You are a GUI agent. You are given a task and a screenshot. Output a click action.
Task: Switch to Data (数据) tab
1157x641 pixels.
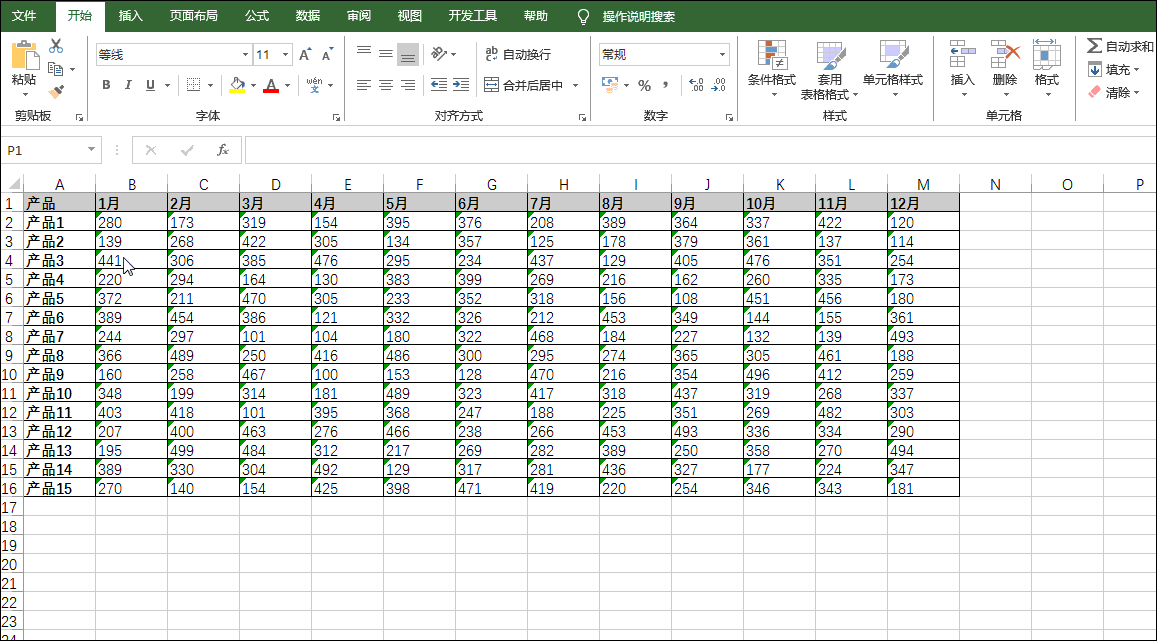tap(308, 16)
